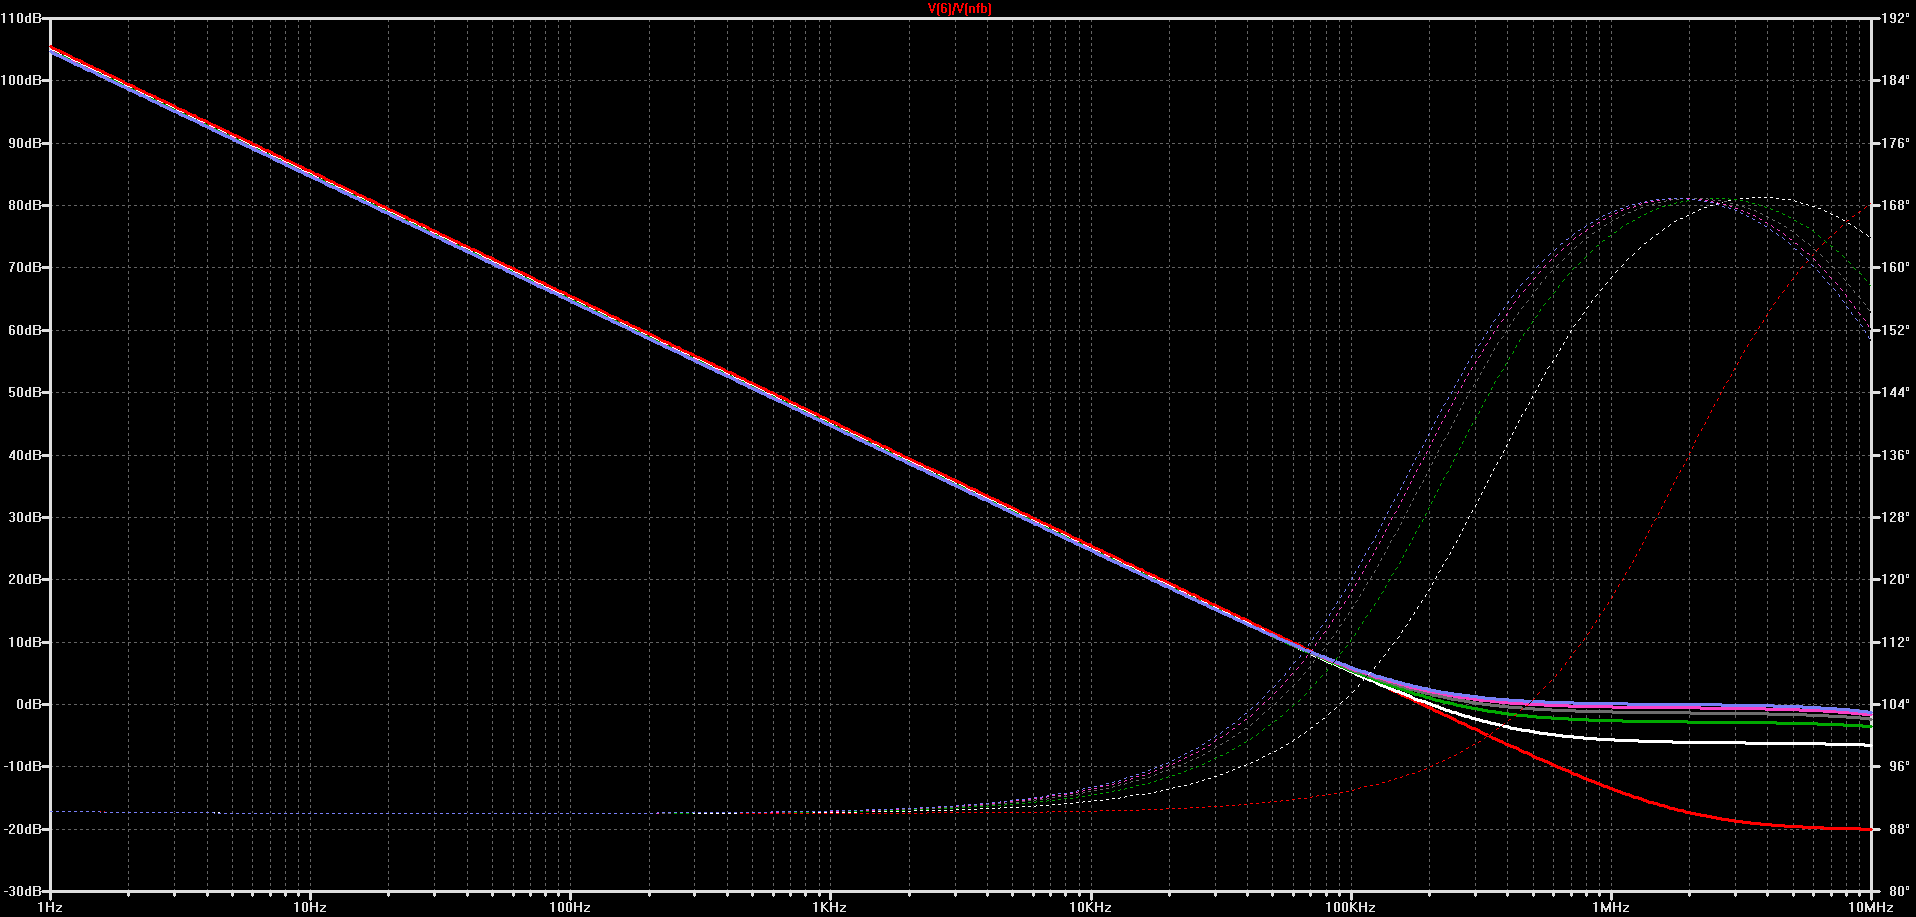The width and height of the screenshot is (1916, 917).
Task: Click the 10MHz frequency axis label
Action: pos(1870,907)
